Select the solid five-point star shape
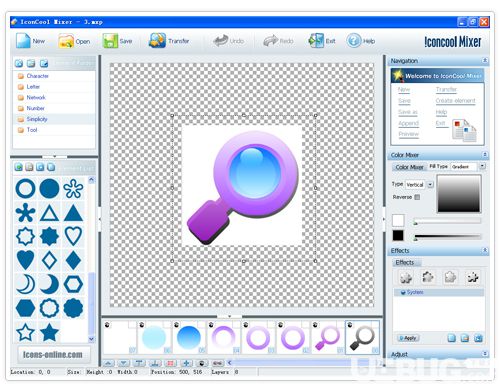Viewport: 500px width, 392px height. 49,332
